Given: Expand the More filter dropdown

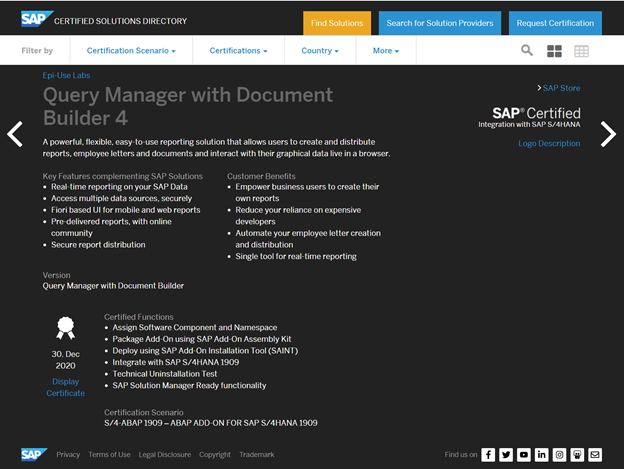Looking at the screenshot, I should tap(386, 51).
